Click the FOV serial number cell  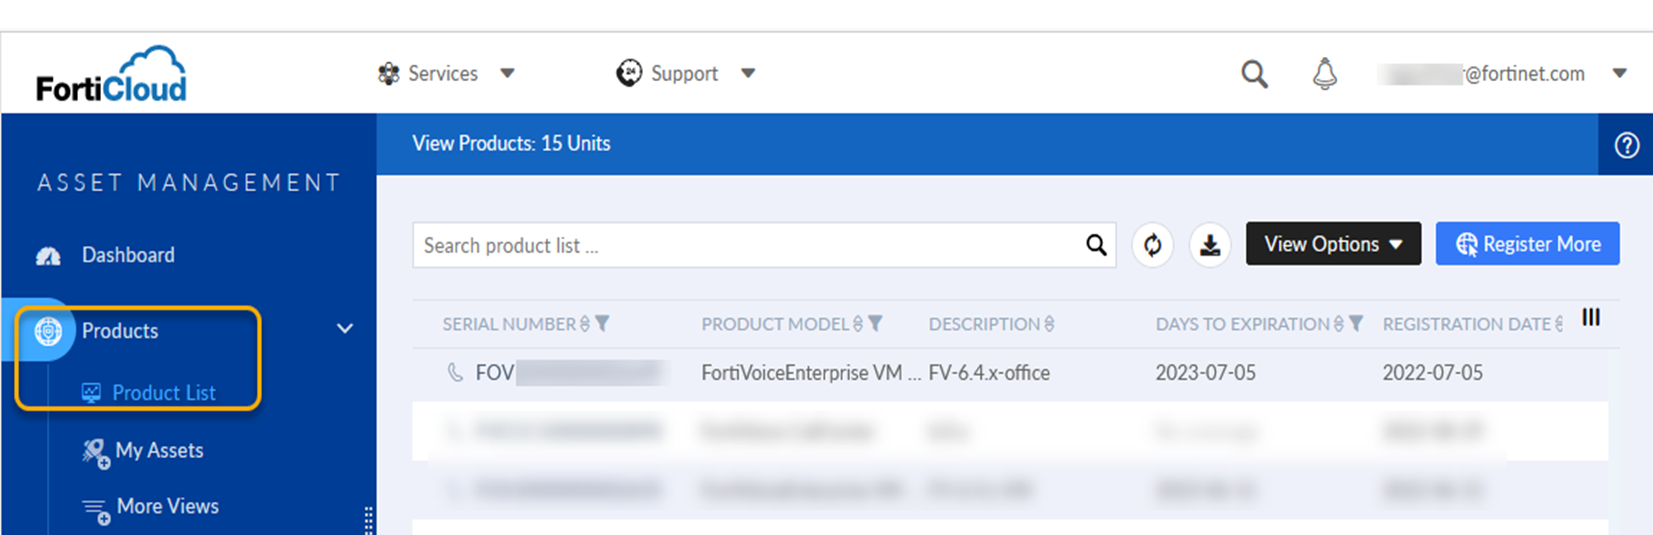[568, 373]
